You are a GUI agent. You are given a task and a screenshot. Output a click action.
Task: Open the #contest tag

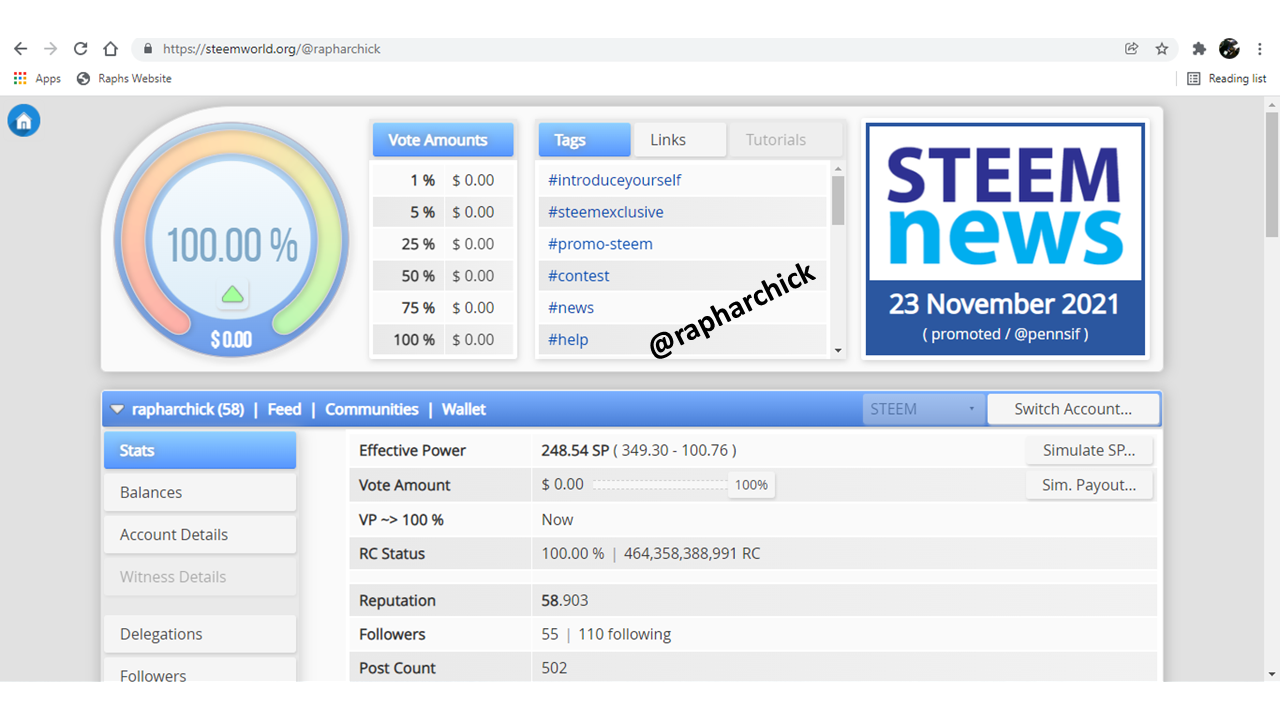pyautogui.click(x=578, y=276)
